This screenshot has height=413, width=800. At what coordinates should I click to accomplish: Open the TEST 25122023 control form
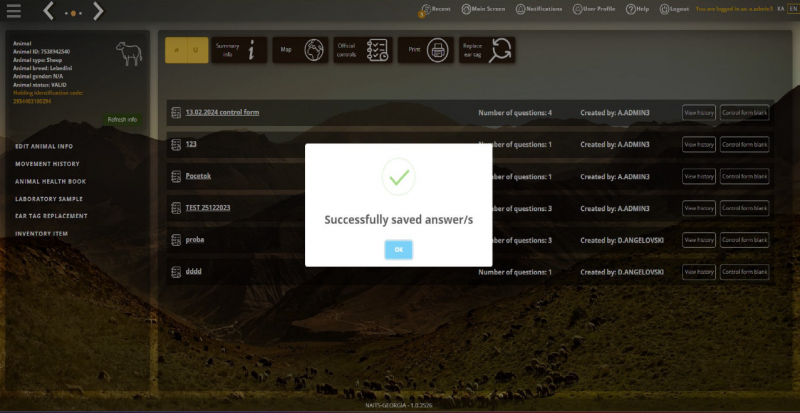point(208,208)
